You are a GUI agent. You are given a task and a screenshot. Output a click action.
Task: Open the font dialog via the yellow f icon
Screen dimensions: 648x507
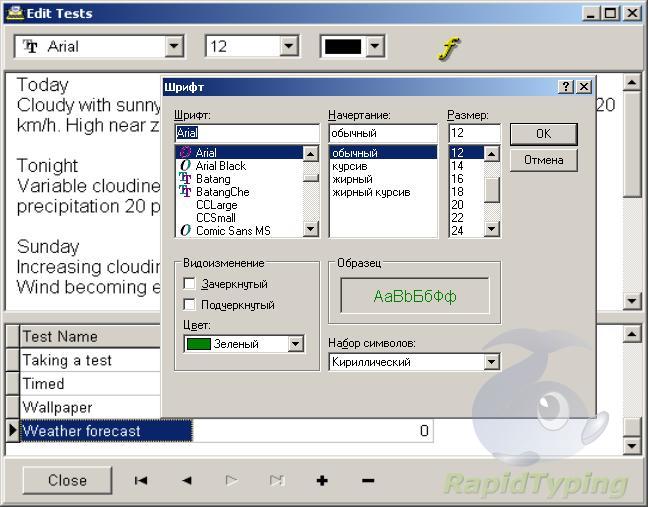click(x=449, y=48)
